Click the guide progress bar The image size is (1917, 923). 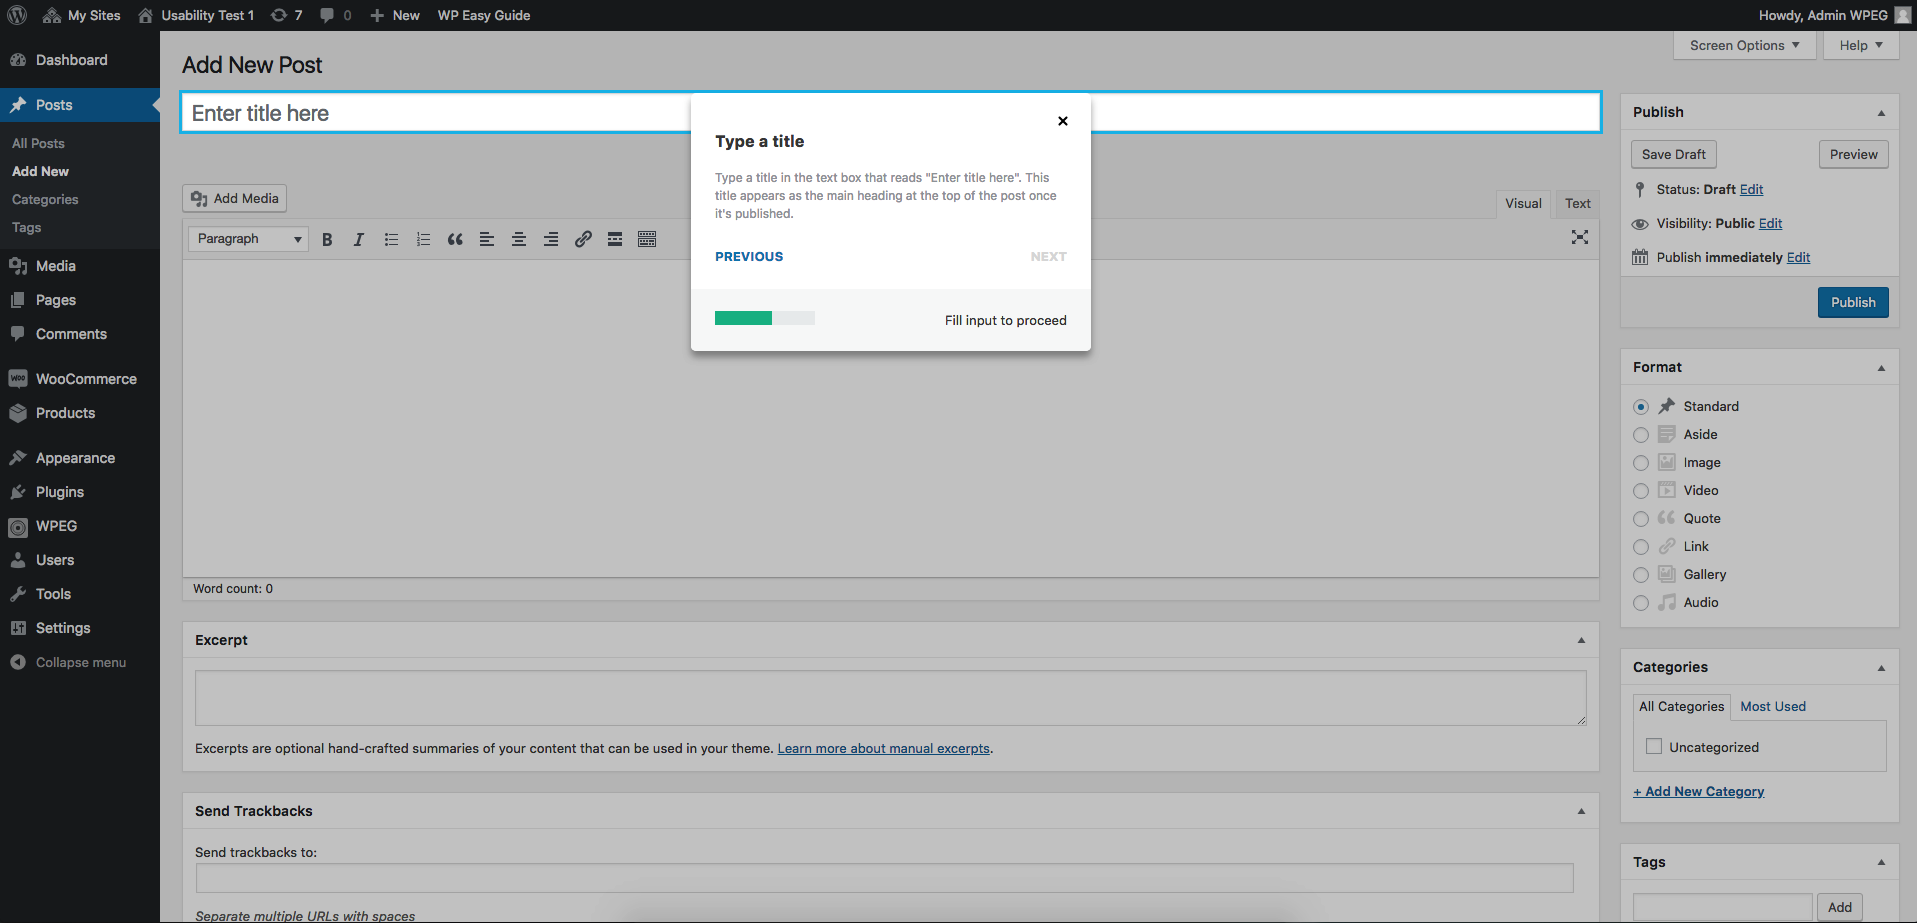pos(765,318)
